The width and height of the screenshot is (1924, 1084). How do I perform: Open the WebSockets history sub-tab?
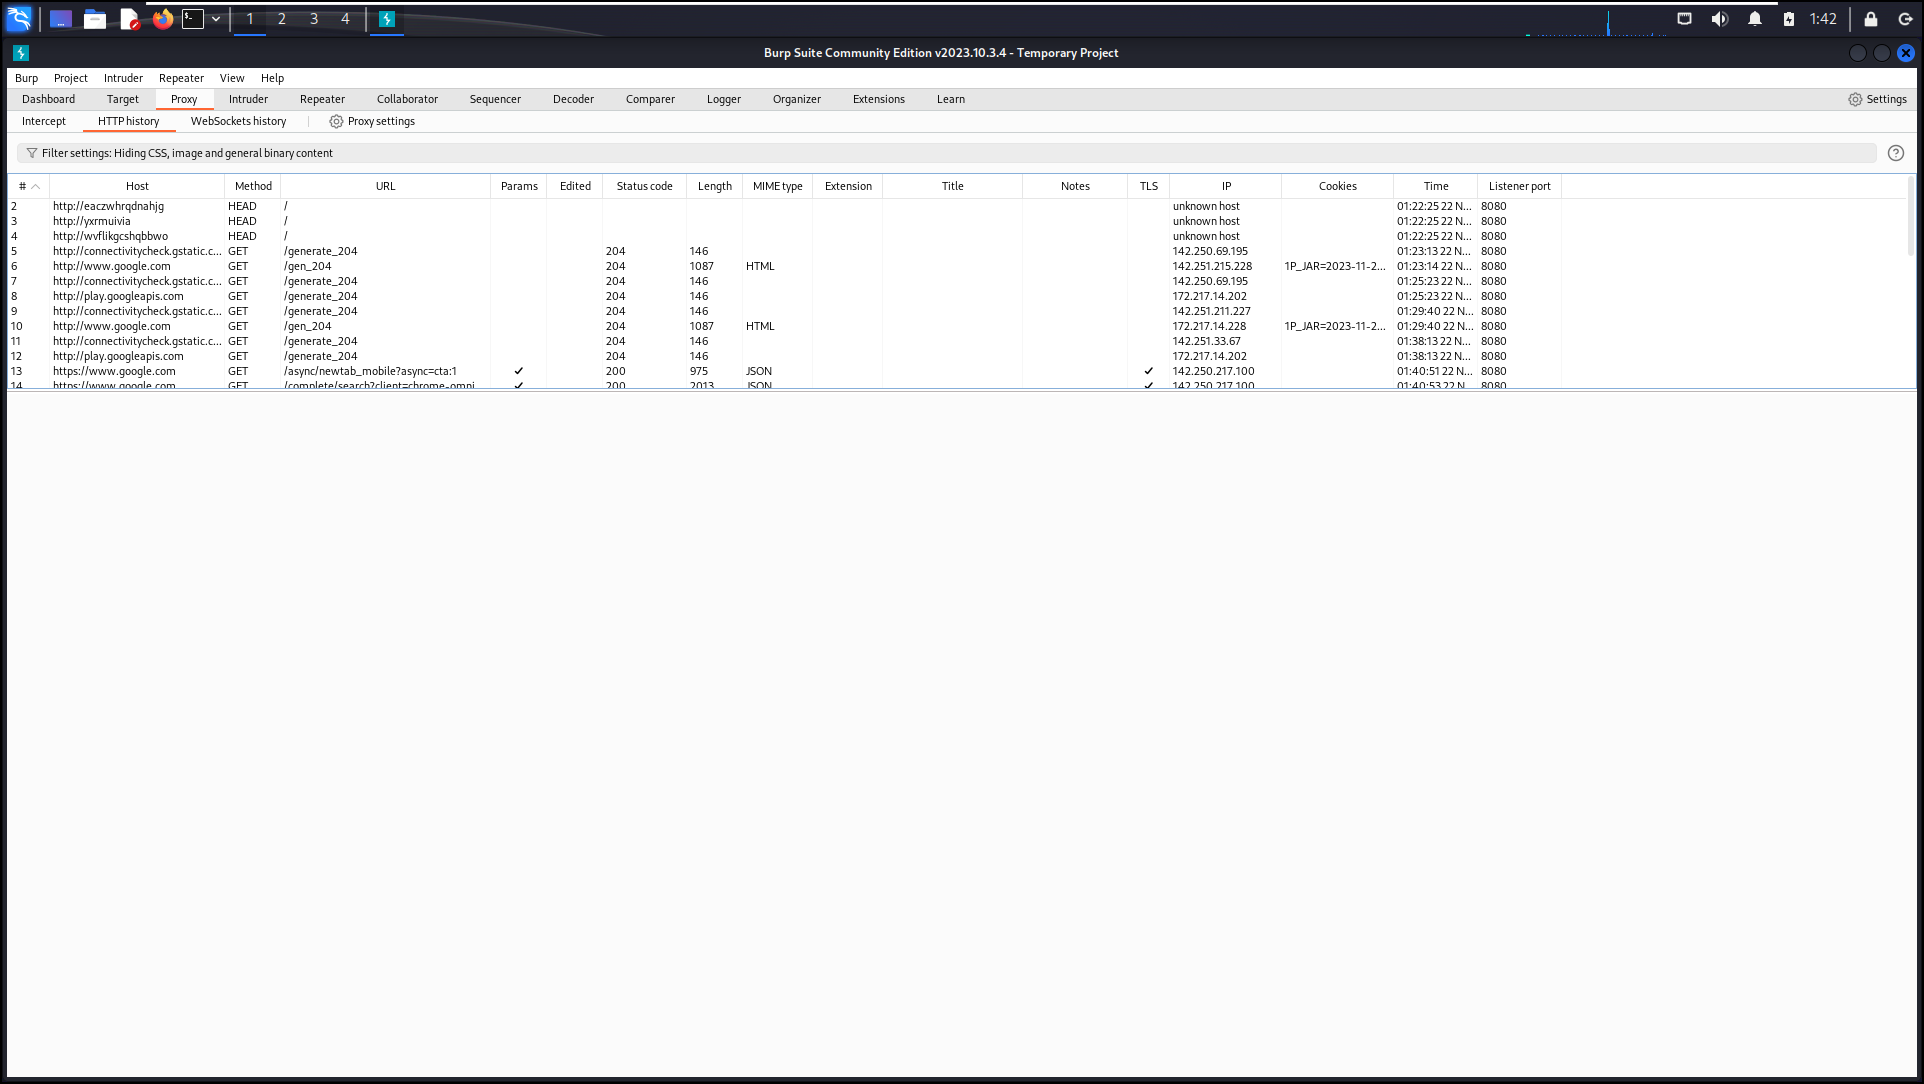(x=238, y=121)
